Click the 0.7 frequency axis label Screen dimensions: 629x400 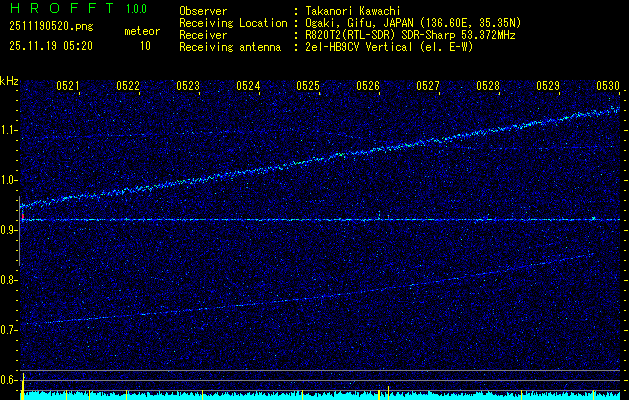click(x=9, y=330)
